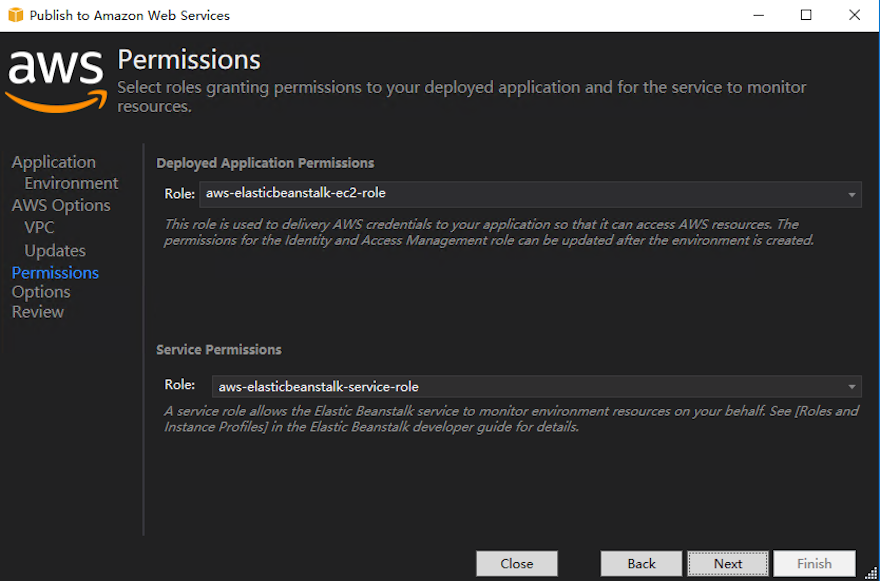Click the service role description text

511,419
